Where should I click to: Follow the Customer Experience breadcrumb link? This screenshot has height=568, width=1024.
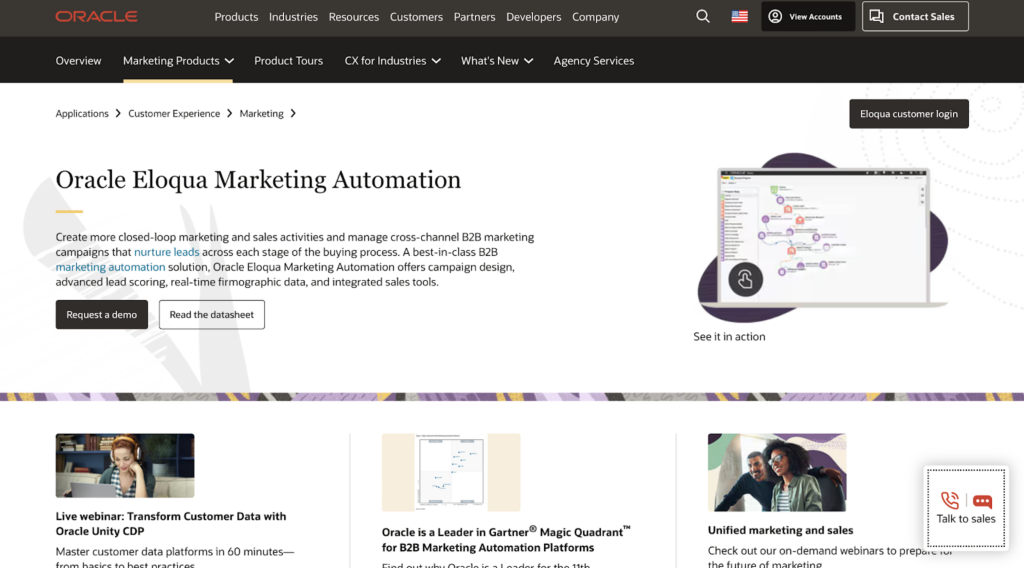tap(174, 114)
